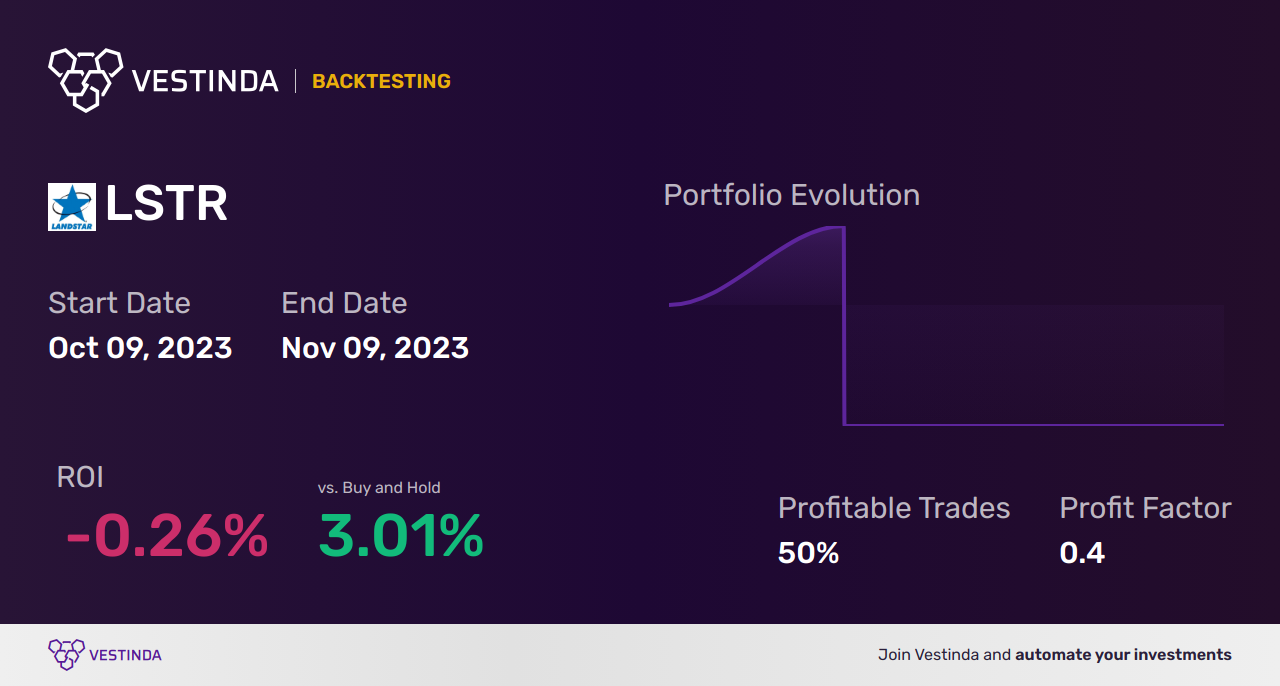Screen dimensions: 1280x686
Task: Click the -0.26% ROI value
Action: click(x=167, y=536)
